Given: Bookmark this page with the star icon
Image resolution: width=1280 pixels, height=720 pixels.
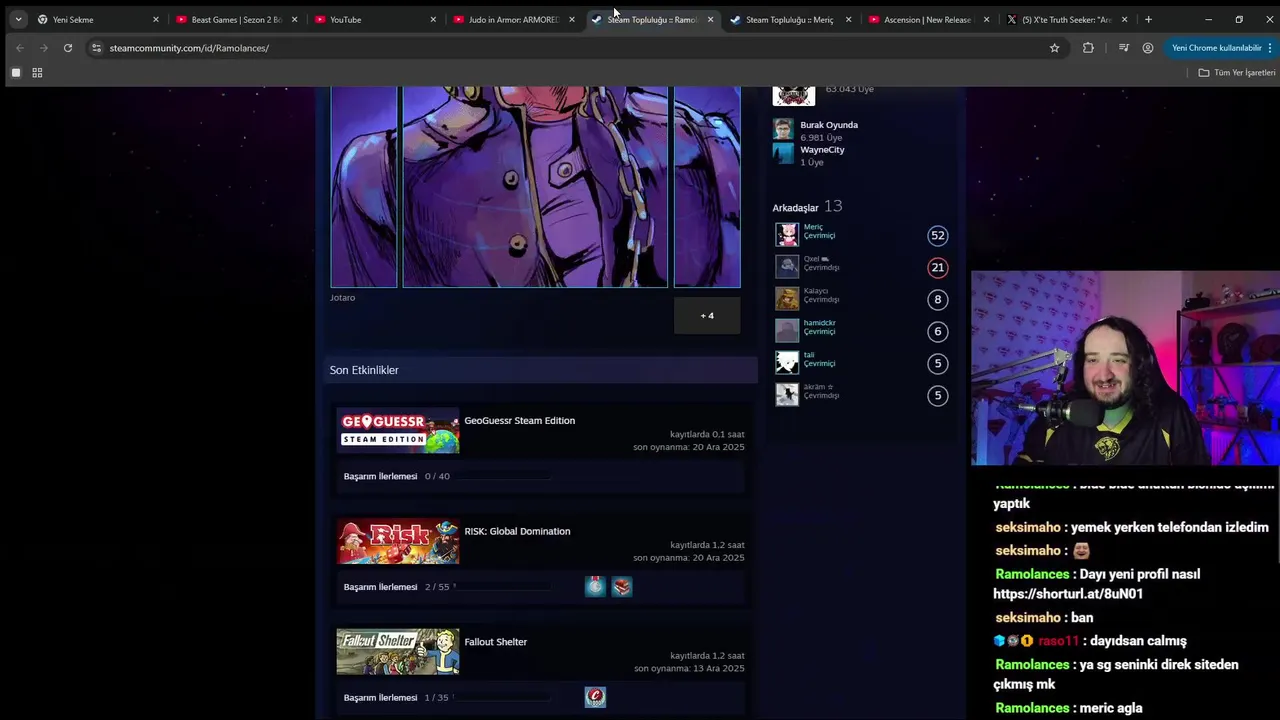Looking at the screenshot, I should click(1054, 48).
